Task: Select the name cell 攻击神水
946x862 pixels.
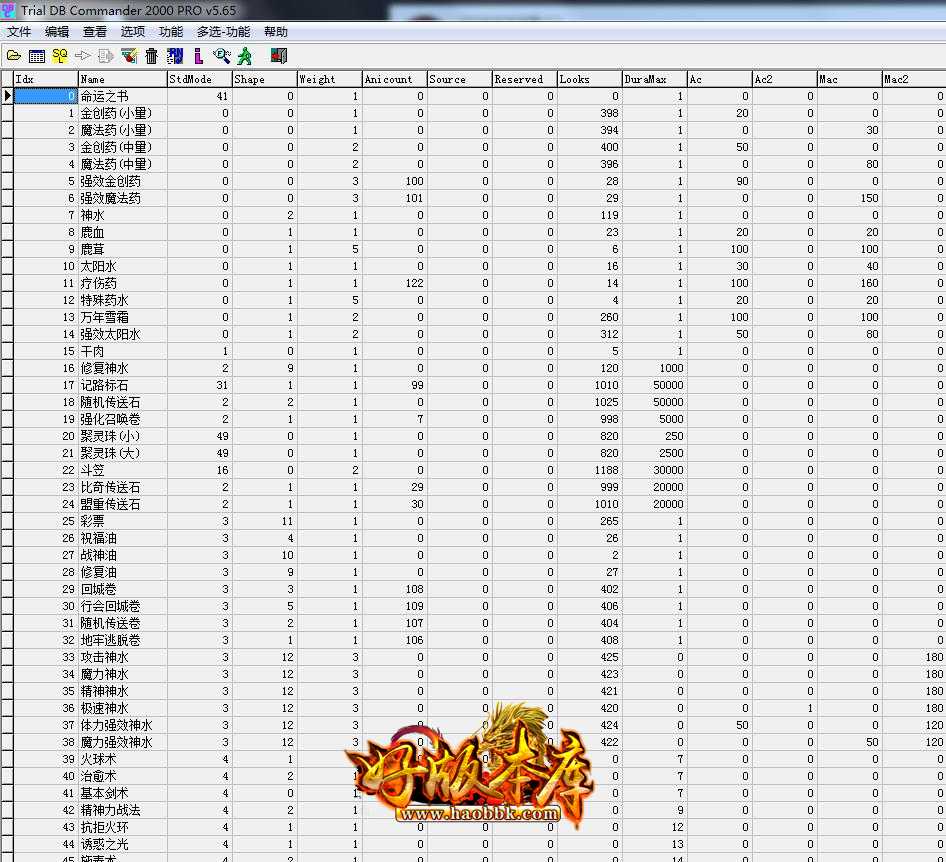Action: point(122,657)
